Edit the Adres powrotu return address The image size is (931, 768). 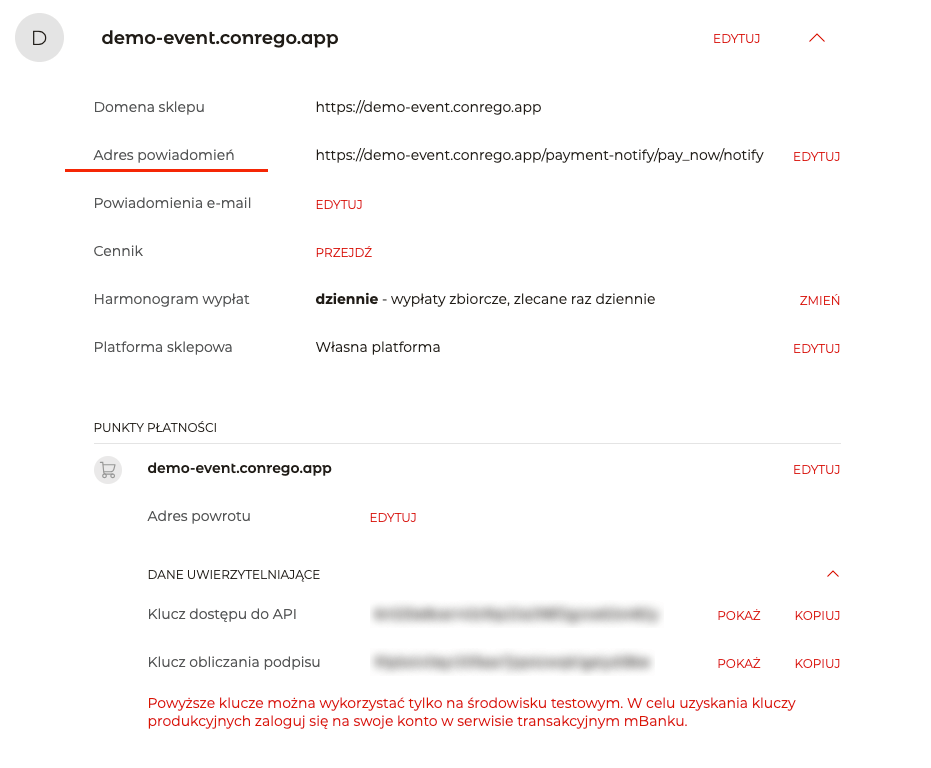coord(393,518)
